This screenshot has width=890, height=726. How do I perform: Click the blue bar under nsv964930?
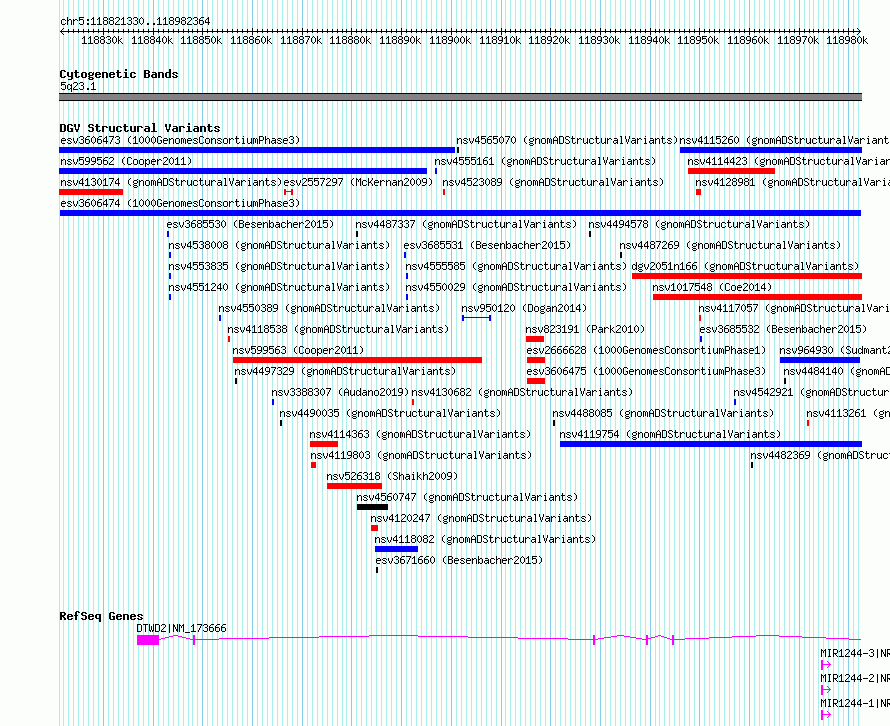[820, 360]
